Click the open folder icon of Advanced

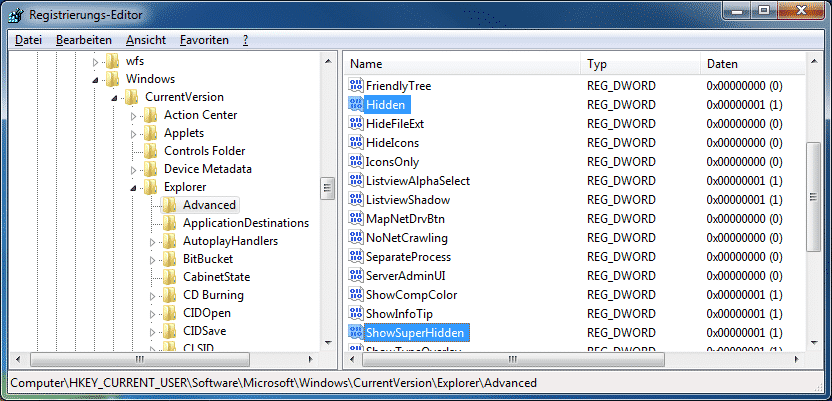click(169, 205)
